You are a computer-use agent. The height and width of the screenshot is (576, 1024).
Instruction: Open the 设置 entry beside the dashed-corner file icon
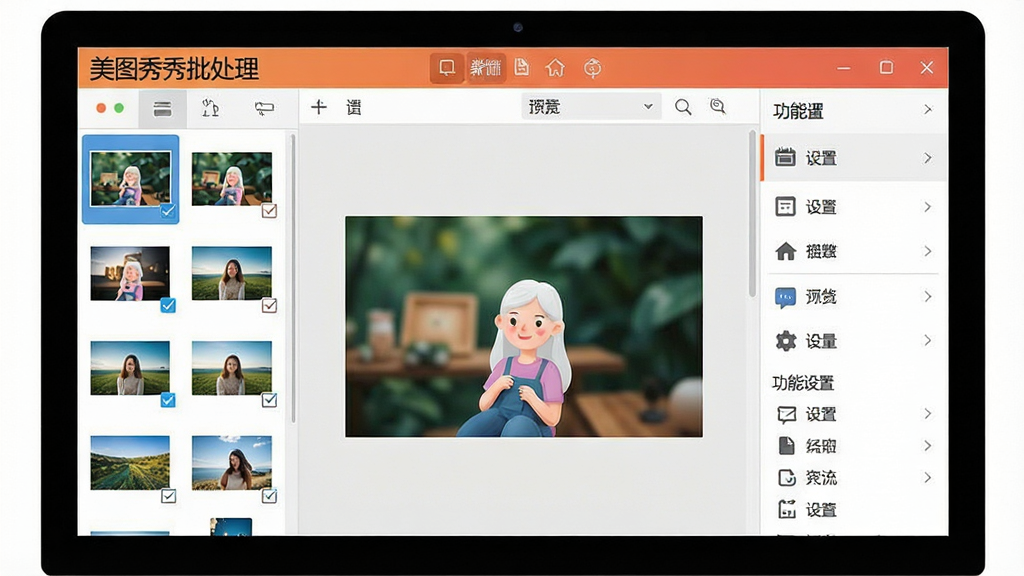pos(822,509)
